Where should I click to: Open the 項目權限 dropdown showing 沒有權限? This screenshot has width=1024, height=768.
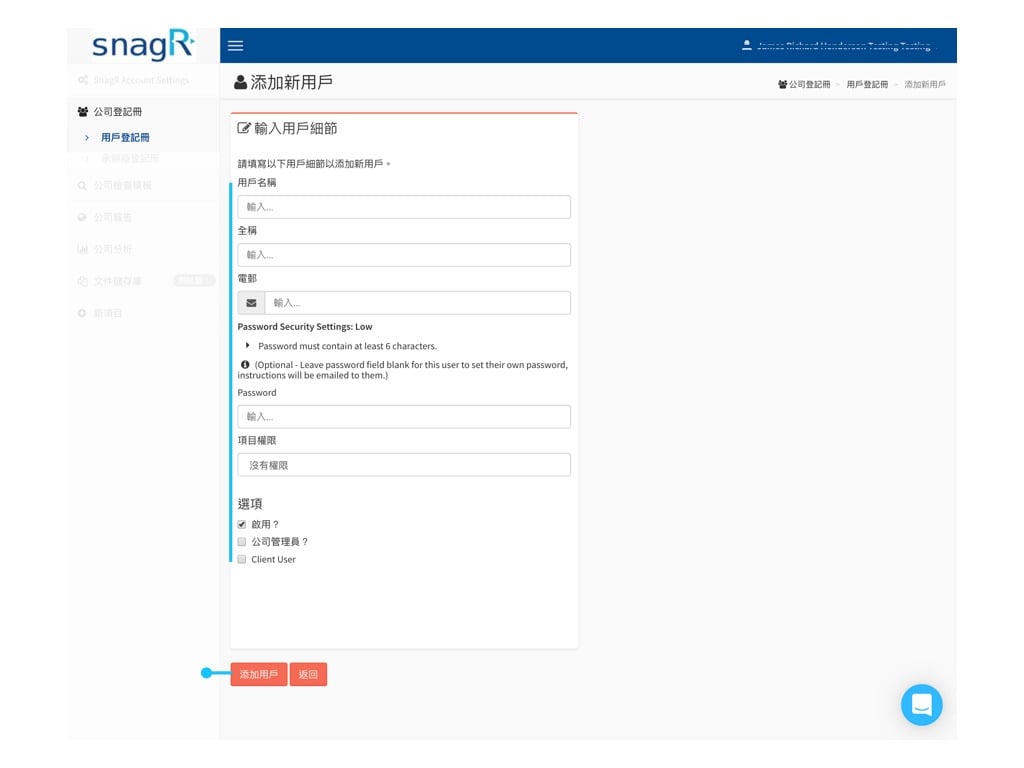pyautogui.click(x=404, y=465)
